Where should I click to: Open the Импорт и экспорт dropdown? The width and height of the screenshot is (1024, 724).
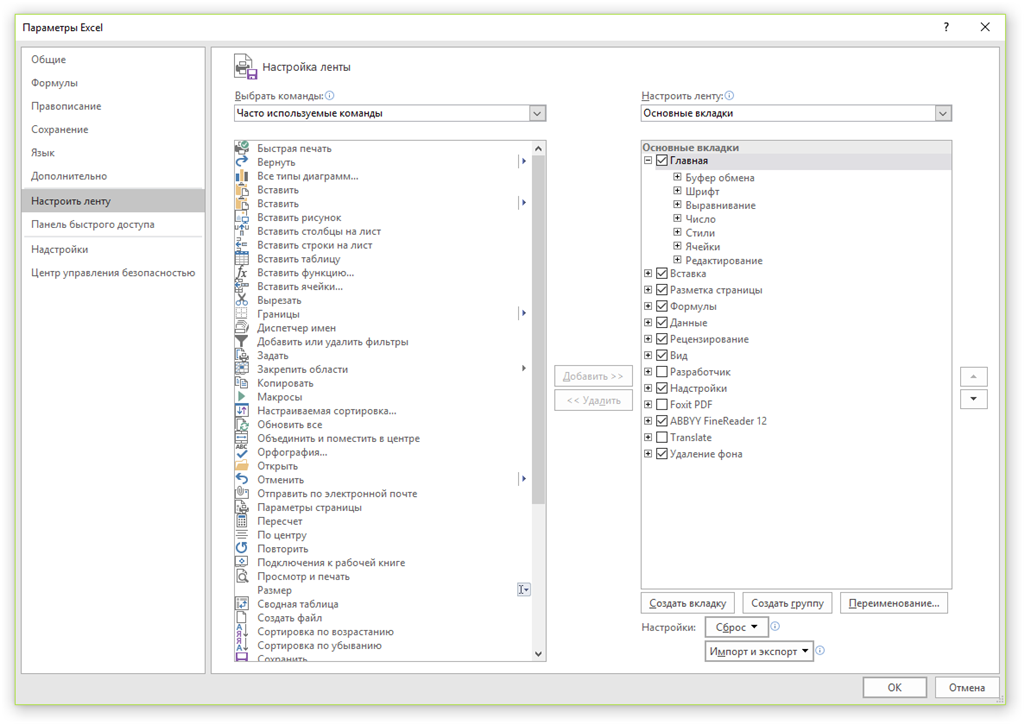point(759,651)
